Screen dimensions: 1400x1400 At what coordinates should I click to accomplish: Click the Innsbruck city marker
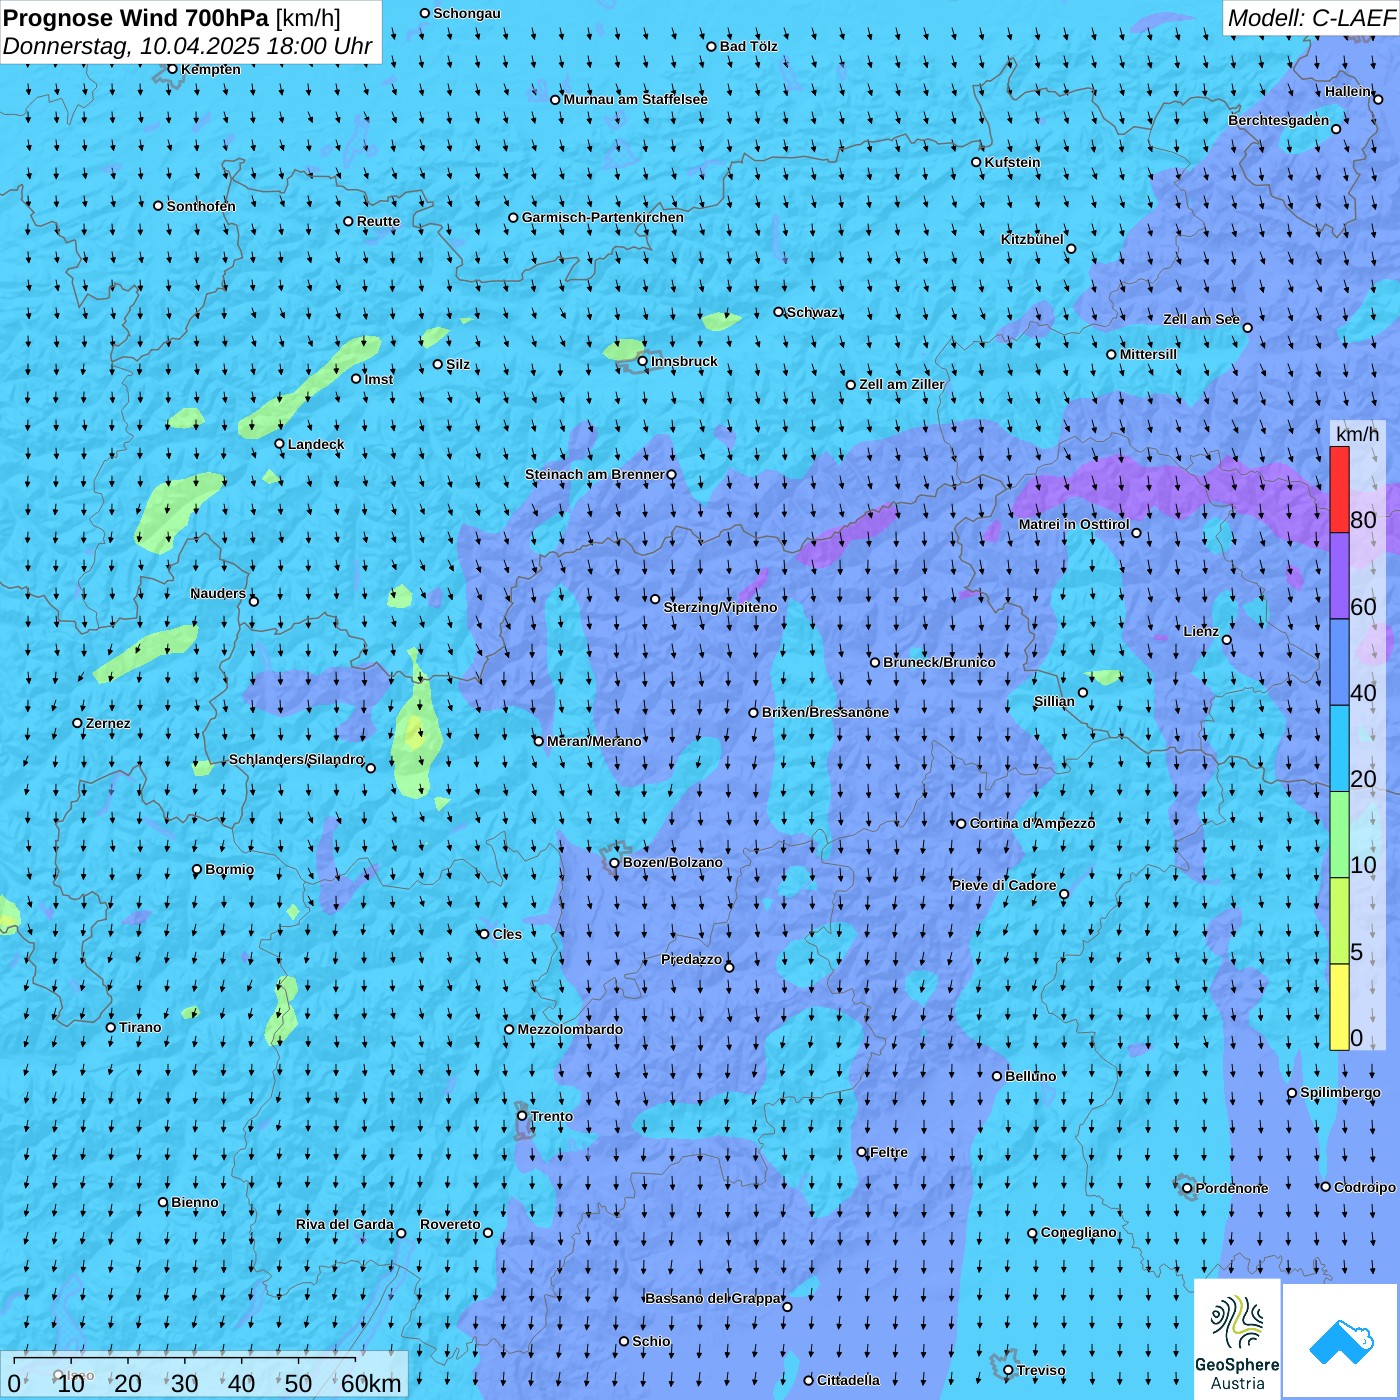(643, 361)
